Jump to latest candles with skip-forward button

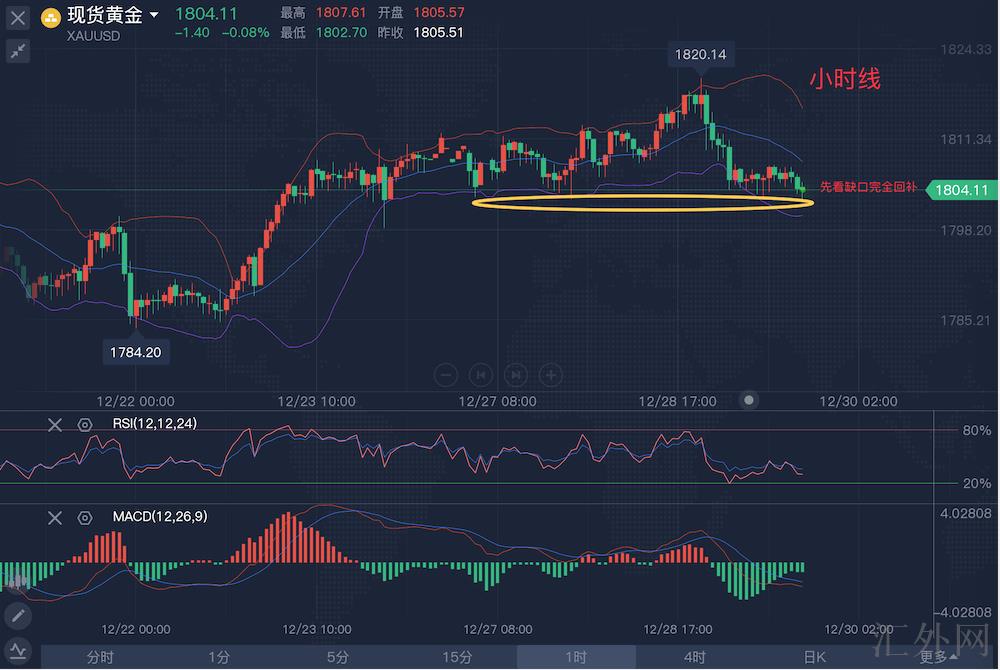[516, 375]
